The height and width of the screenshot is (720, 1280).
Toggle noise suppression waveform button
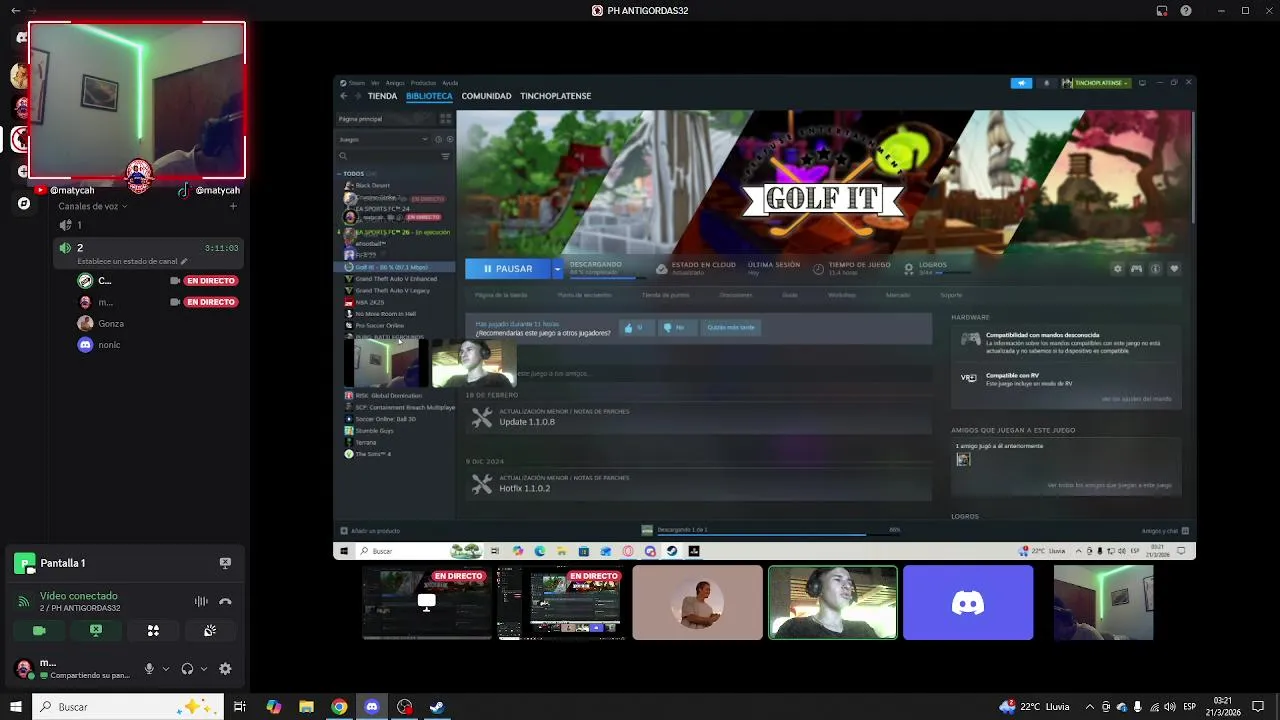tap(201, 601)
